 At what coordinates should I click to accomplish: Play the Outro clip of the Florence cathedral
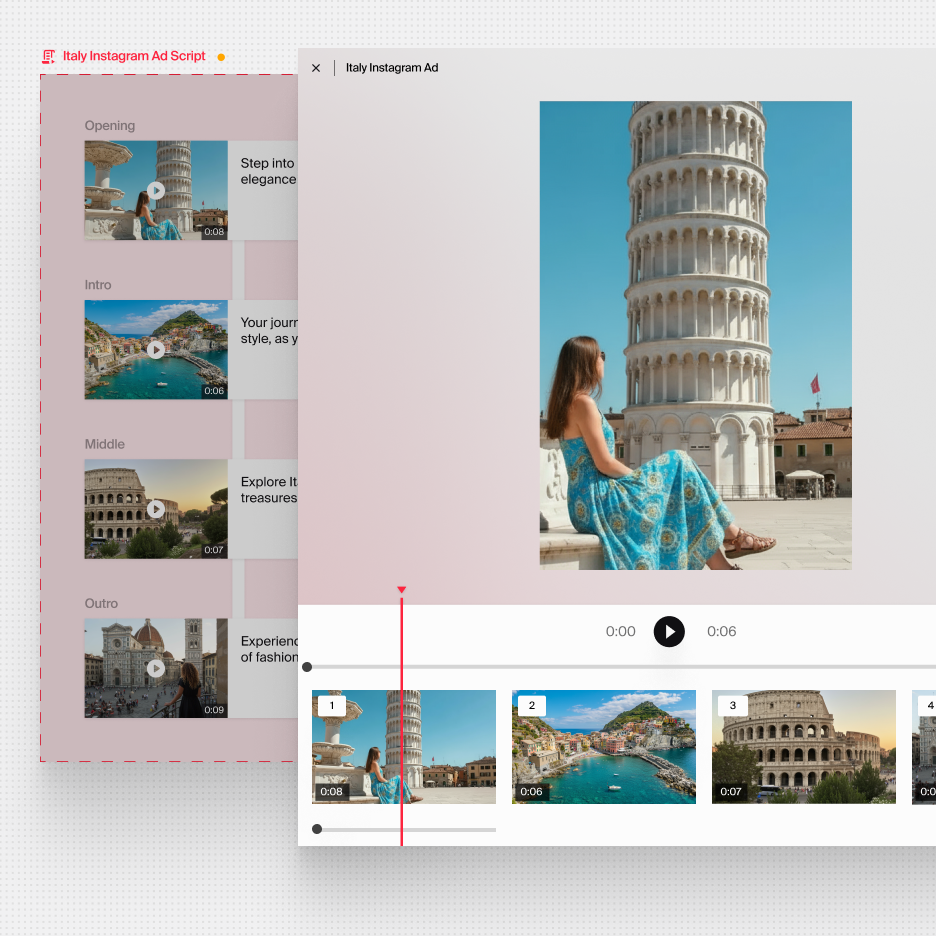pyautogui.click(x=156, y=668)
